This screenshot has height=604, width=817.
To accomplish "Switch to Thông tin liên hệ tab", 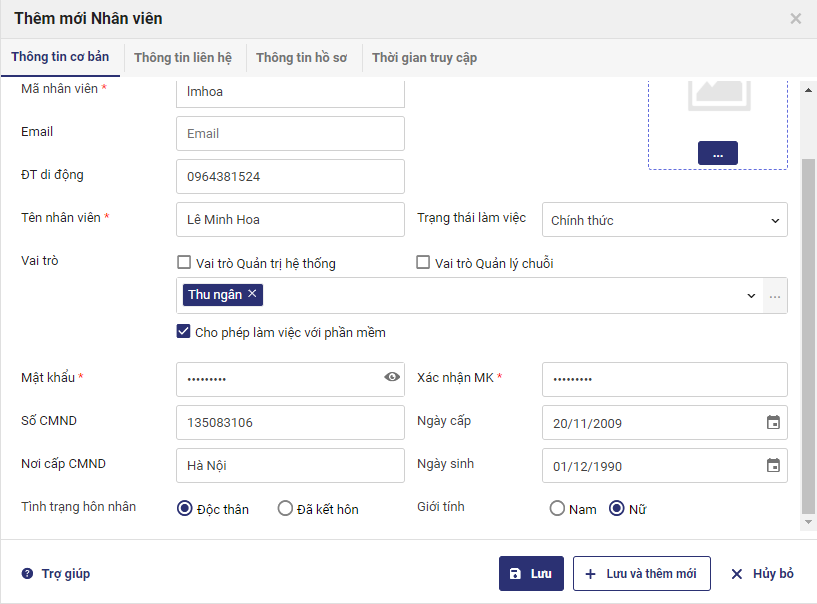I will point(183,58).
